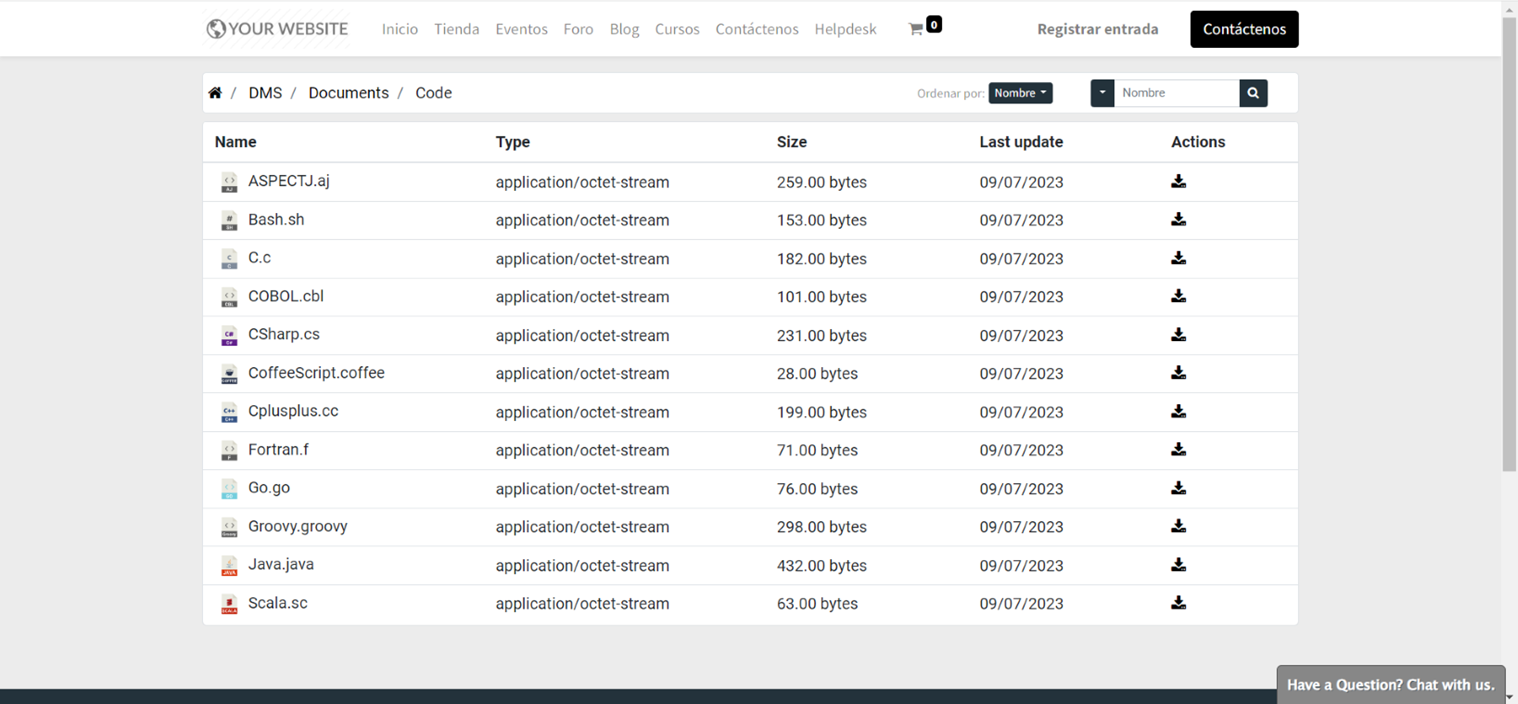Screen dimensions: 1518x704
Task: Download the Scala.sc file
Action: coord(1178,603)
